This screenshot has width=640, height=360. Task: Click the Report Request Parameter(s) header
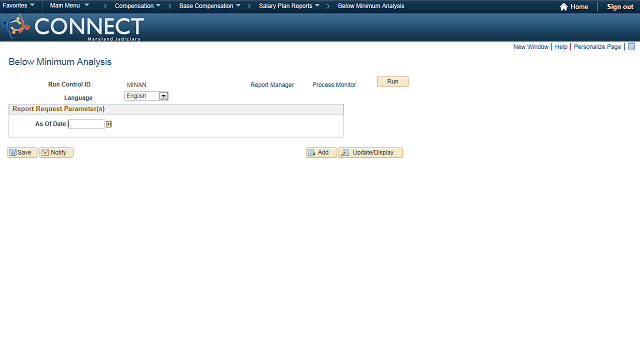click(x=58, y=109)
